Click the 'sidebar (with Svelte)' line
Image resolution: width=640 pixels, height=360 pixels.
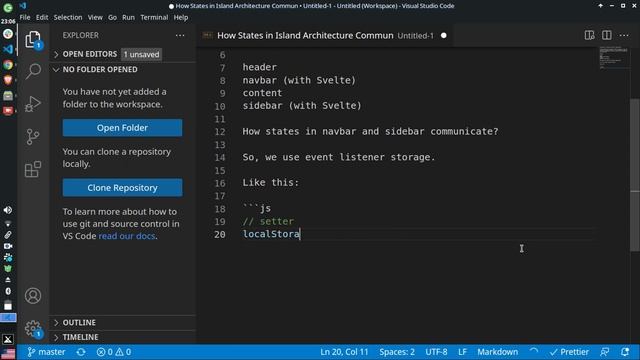pos(302,106)
